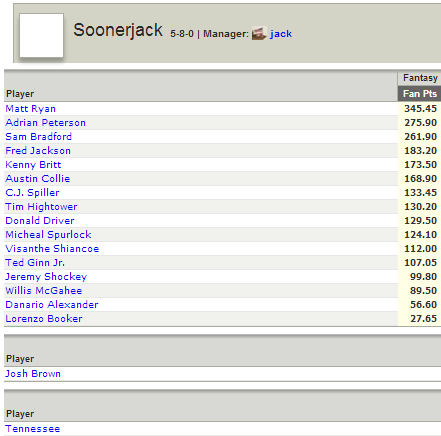Select Sam Bradford player link
441x436 pixels.
(38, 137)
